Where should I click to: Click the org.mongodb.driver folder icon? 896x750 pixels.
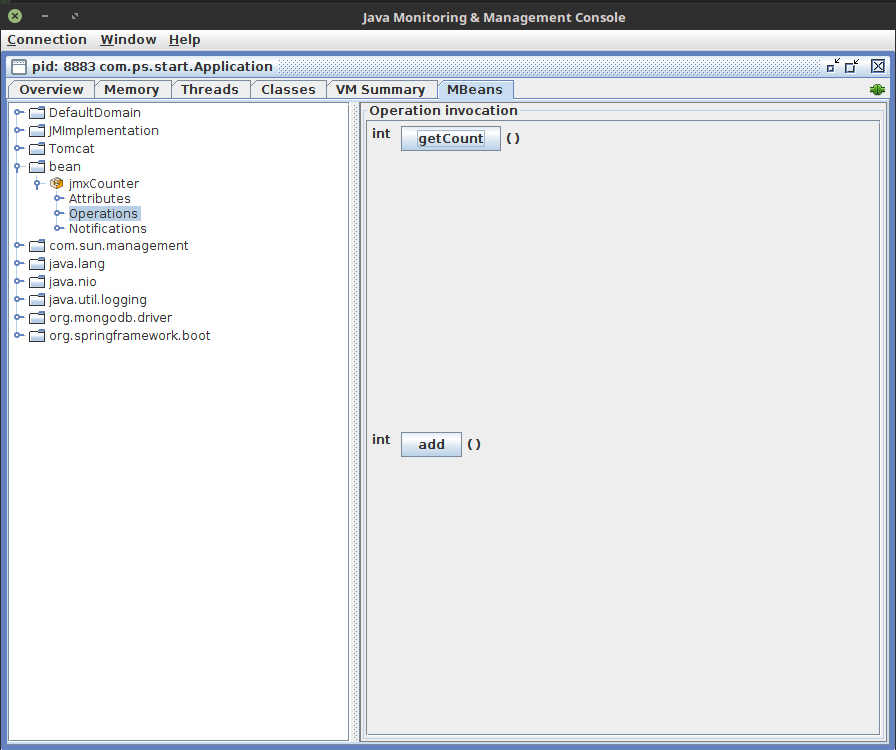(38, 318)
